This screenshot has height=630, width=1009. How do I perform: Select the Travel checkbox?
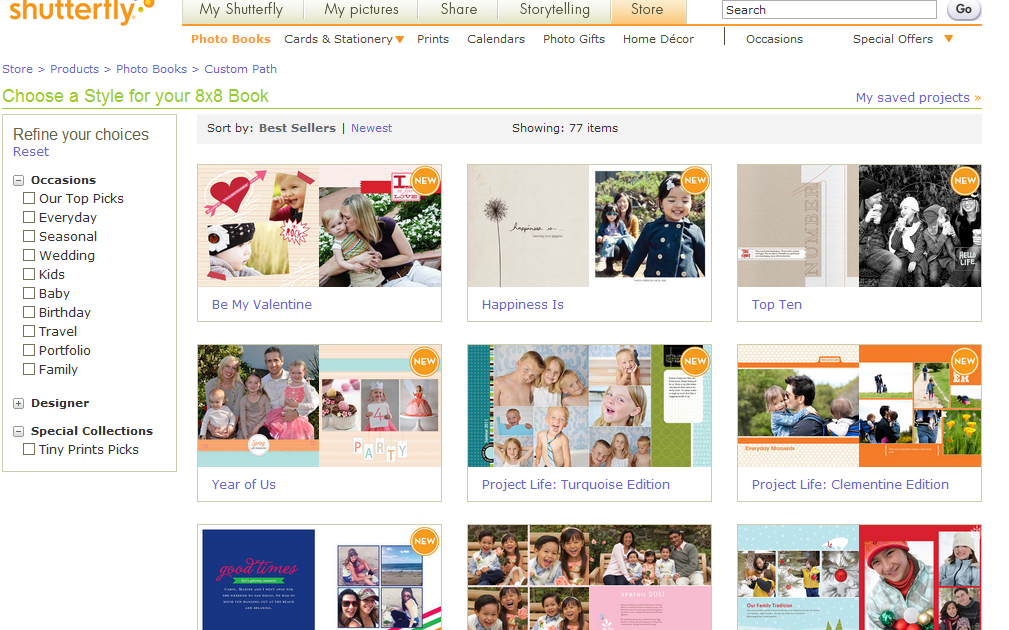(x=28, y=331)
